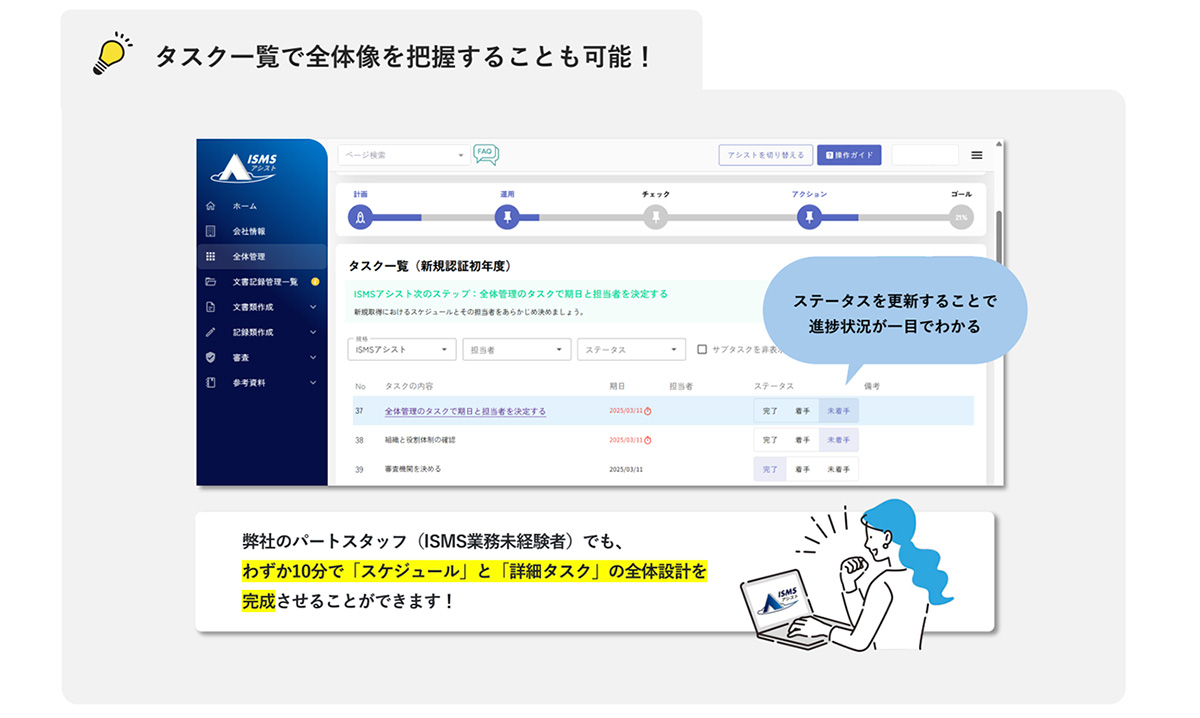Mark task 38 as 着手
Image resolution: width=1200 pixels, height=718 pixels.
click(x=802, y=440)
